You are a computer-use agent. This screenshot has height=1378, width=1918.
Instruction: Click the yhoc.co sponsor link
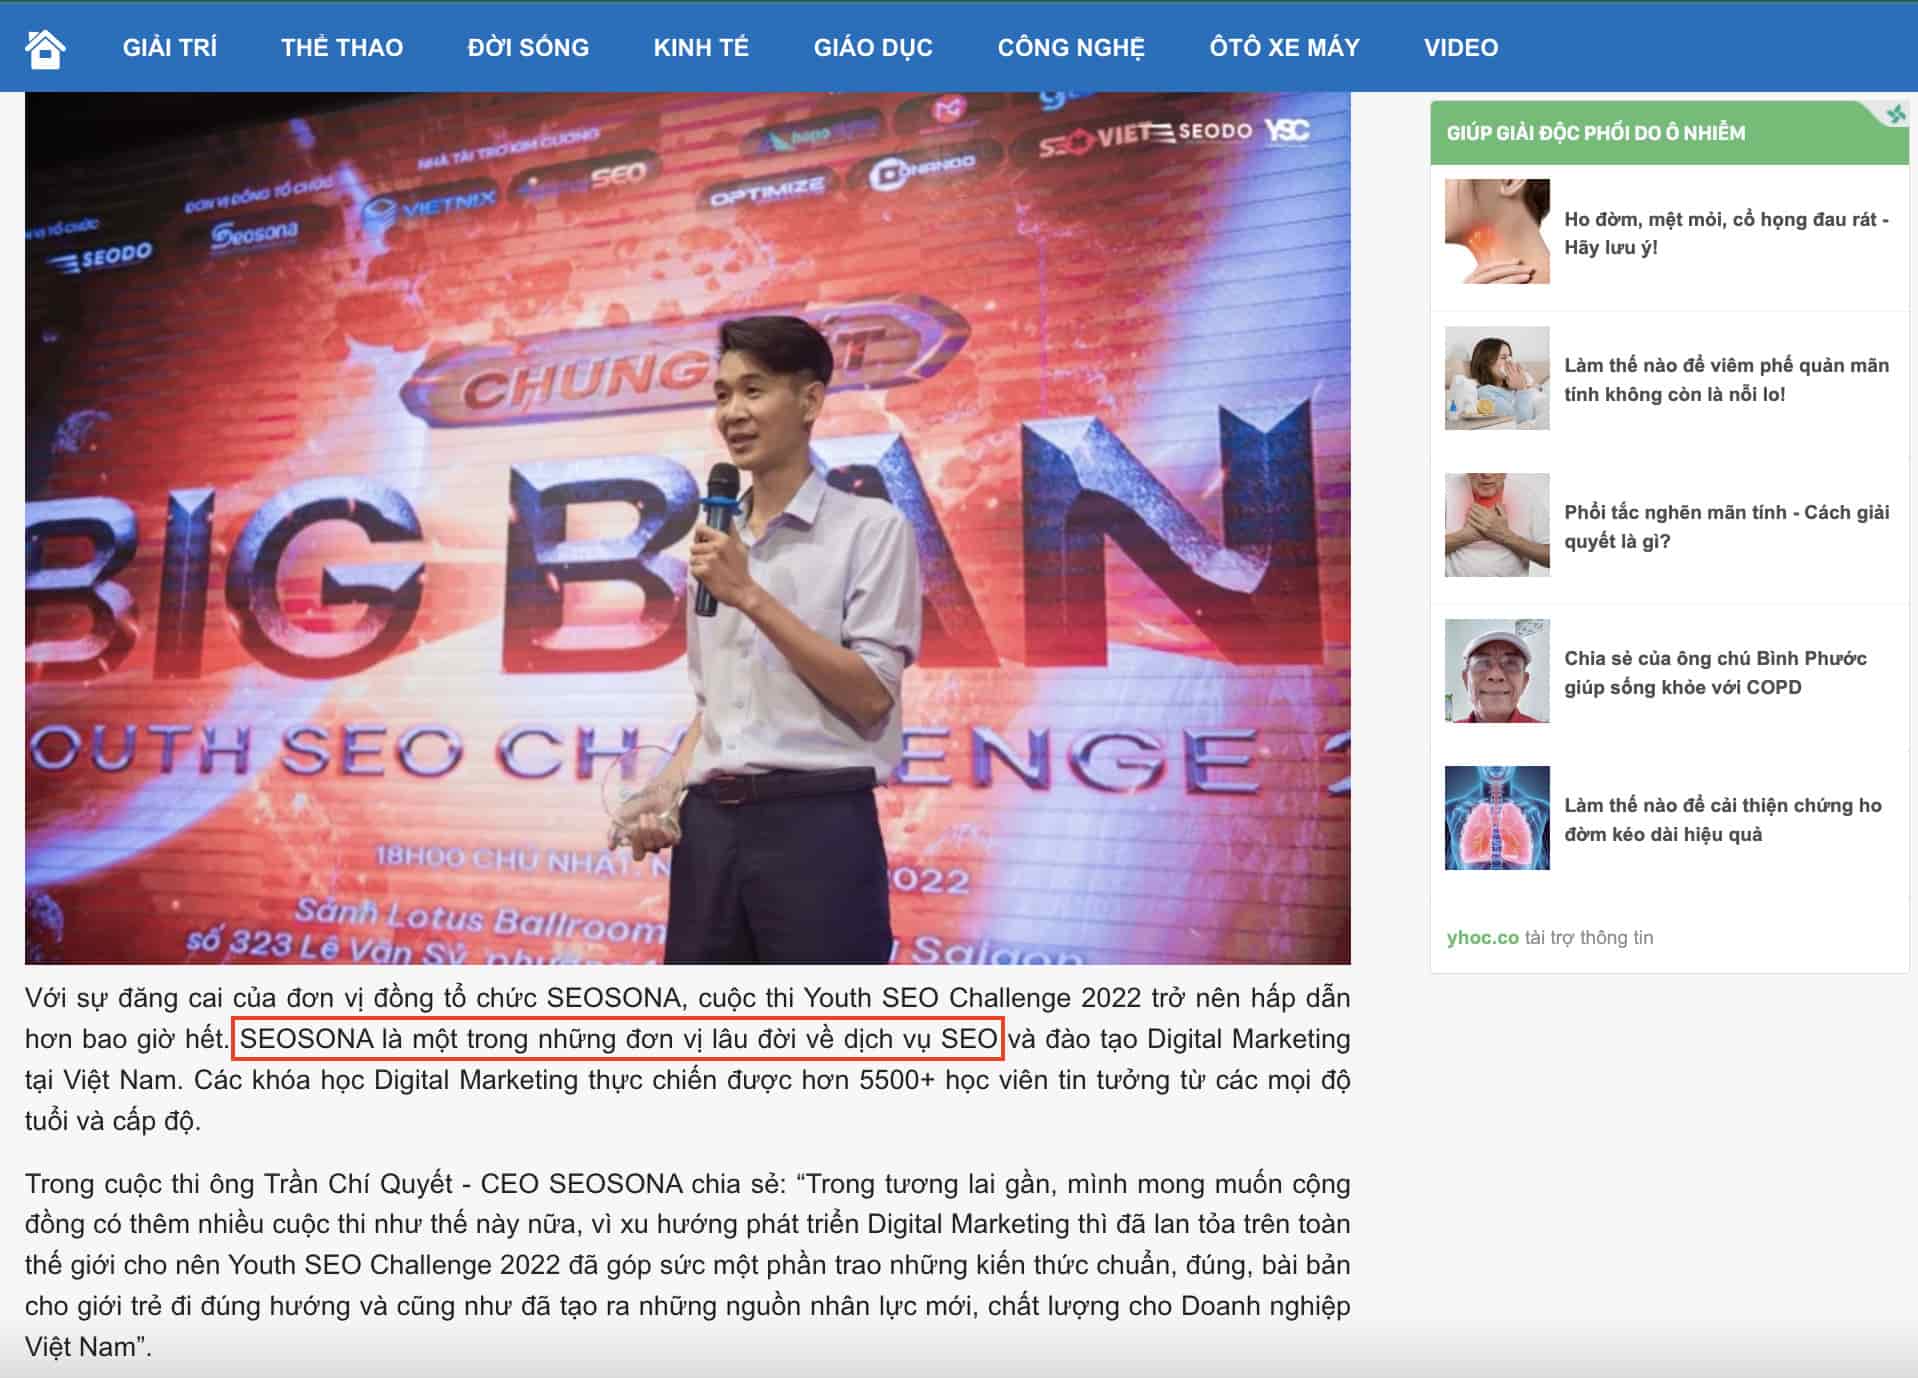(1482, 937)
